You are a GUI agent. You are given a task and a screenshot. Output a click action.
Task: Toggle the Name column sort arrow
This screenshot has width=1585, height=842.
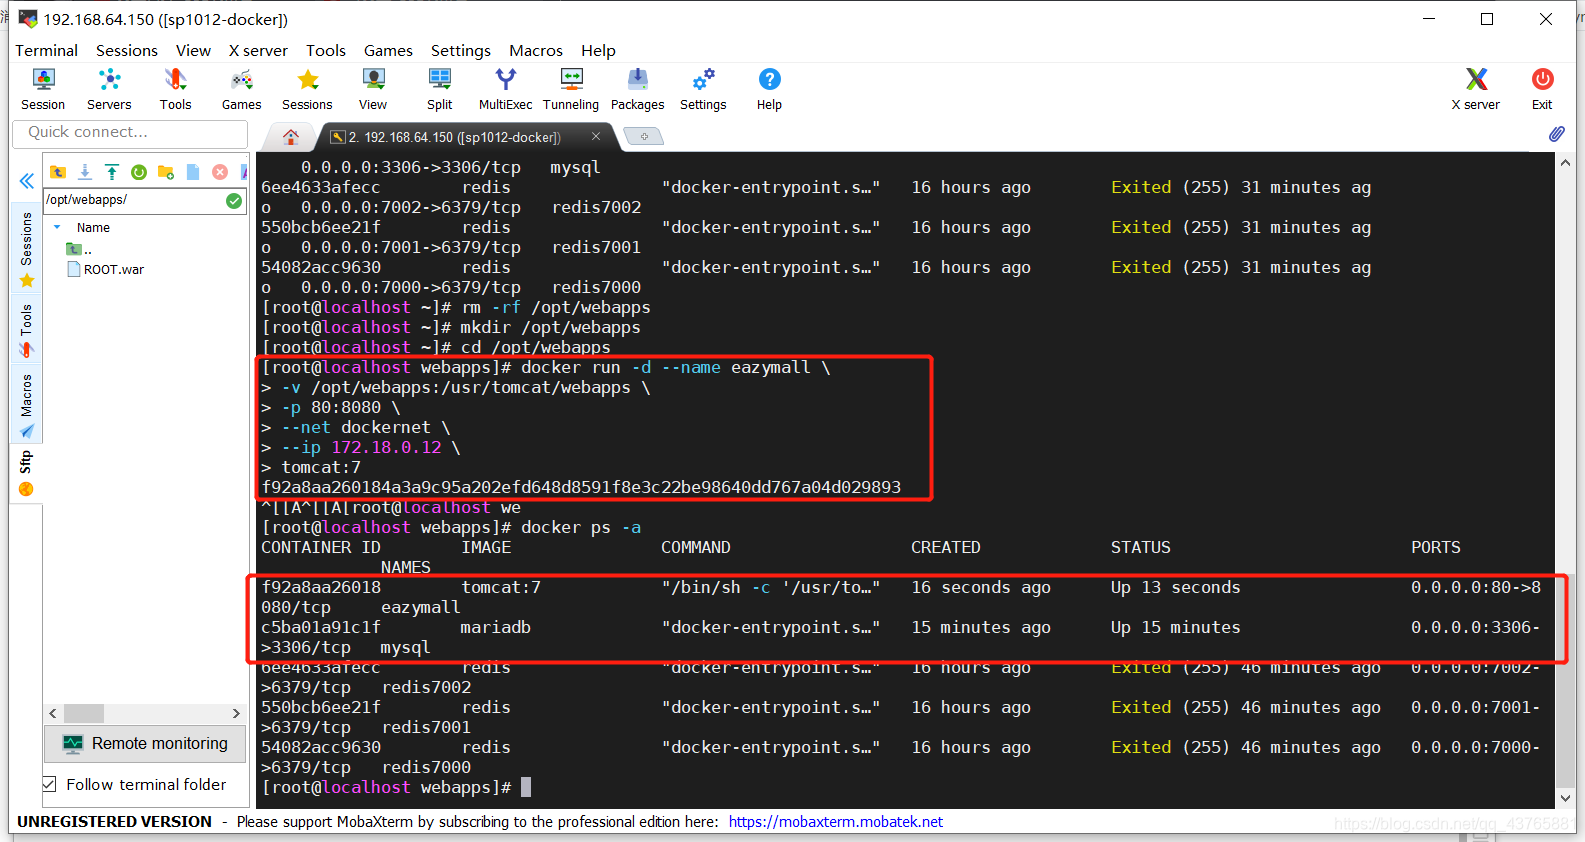point(57,227)
